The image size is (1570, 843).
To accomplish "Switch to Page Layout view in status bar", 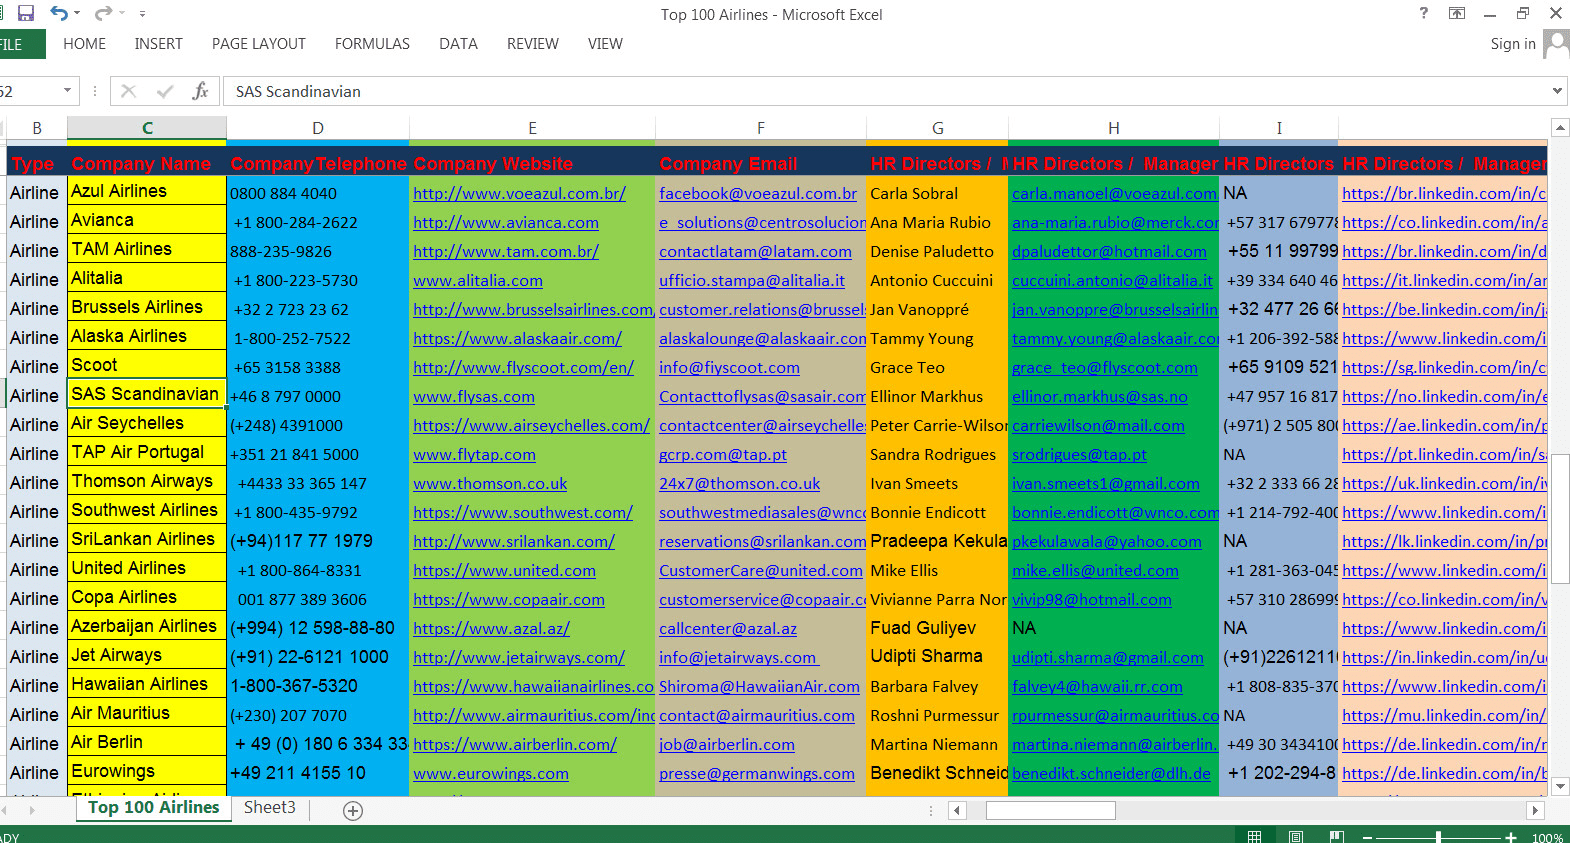I will coord(1296,836).
